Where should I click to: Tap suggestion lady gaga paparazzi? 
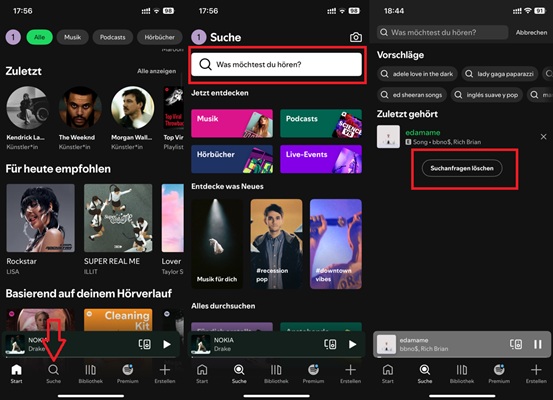tap(500, 74)
